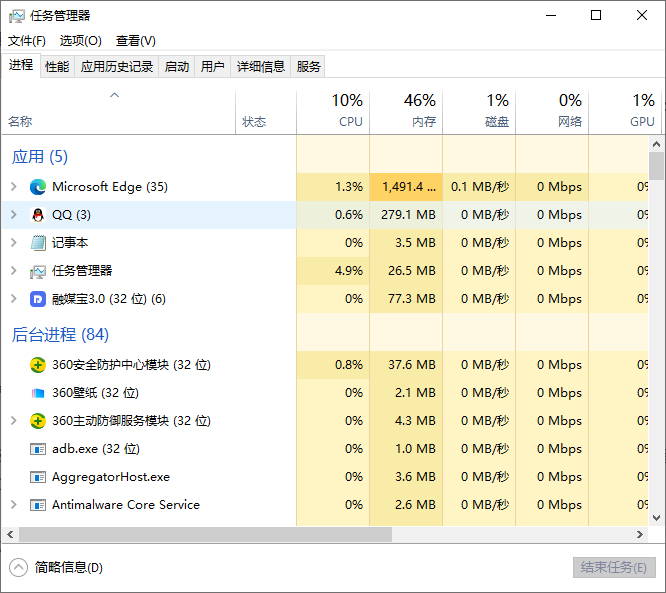Viewport: 666px width, 593px height.
Task: Click QQ's 279.1 MB memory value
Action: pyautogui.click(x=408, y=215)
